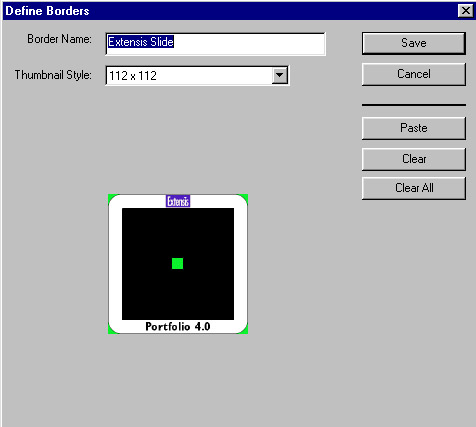The image size is (476, 427).
Task: Click the divider line below Cancel
Action: click(414, 105)
